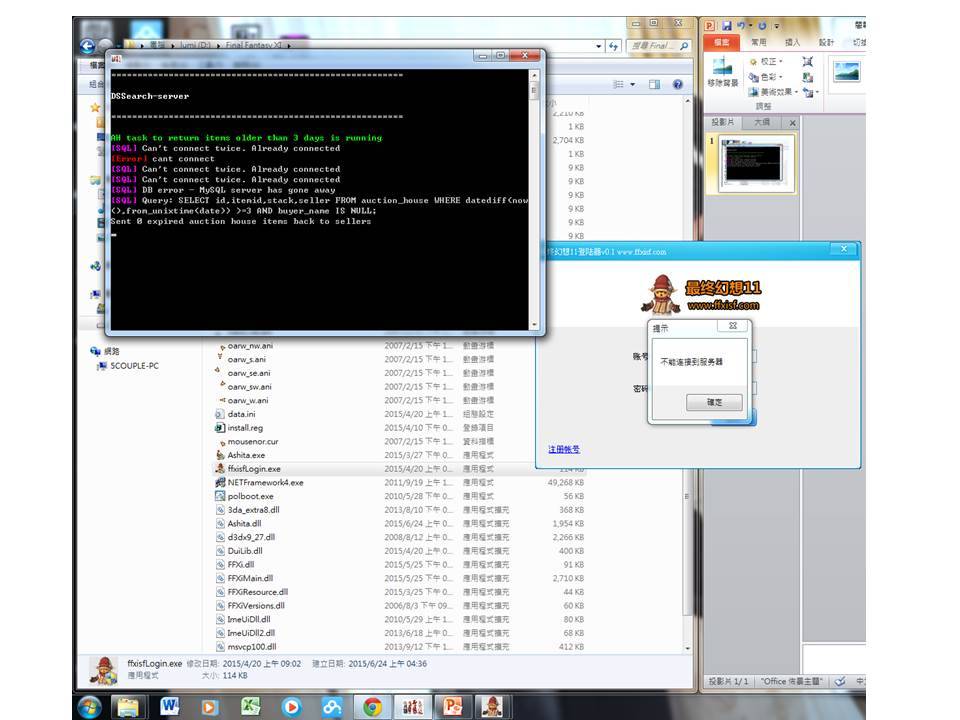Click the console window title bar icon
The image size is (960, 720).
116,59
